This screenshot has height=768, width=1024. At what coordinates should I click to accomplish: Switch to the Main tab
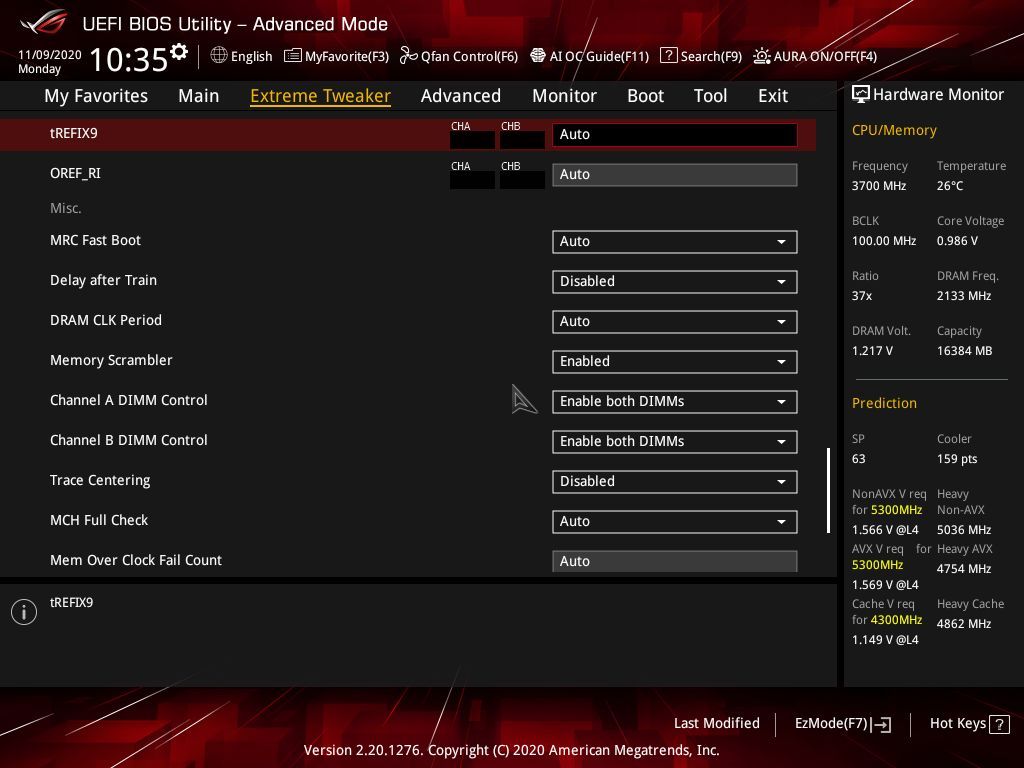[x=199, y=96]
